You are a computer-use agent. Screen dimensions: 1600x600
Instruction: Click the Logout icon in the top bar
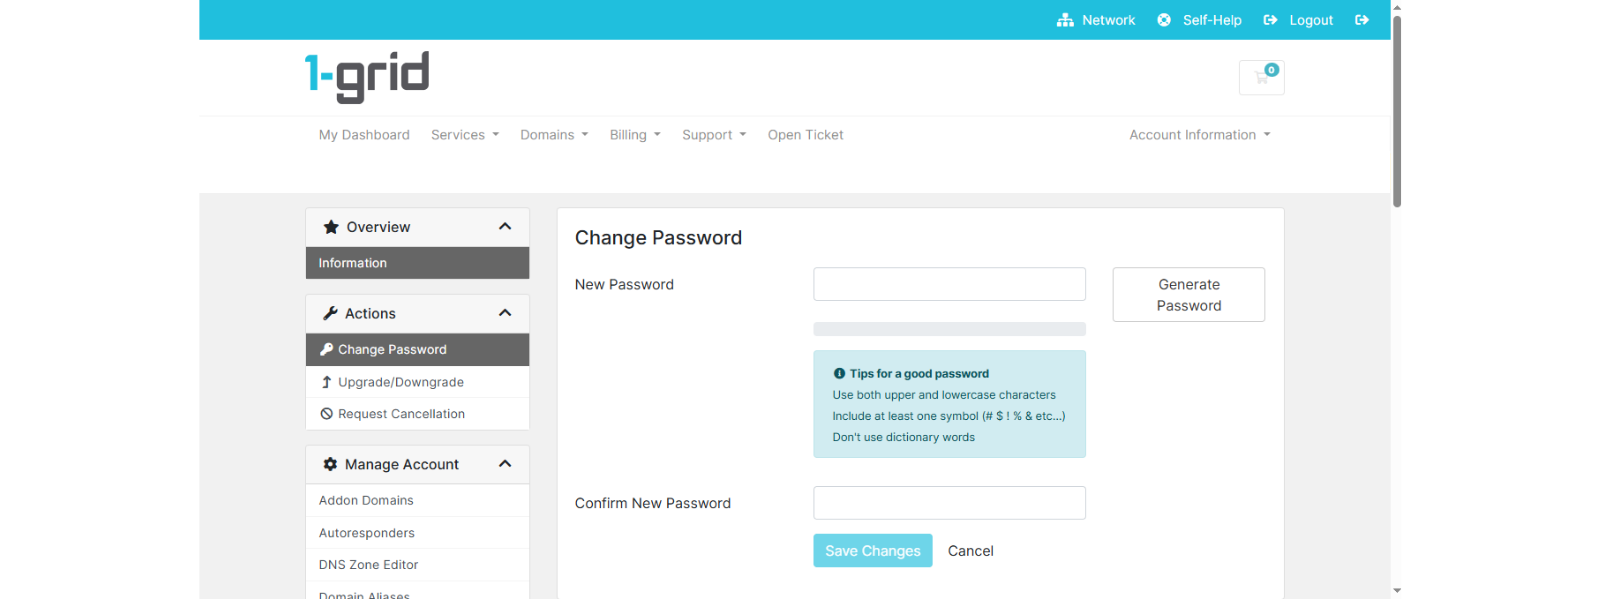(x=1271, y=19)
